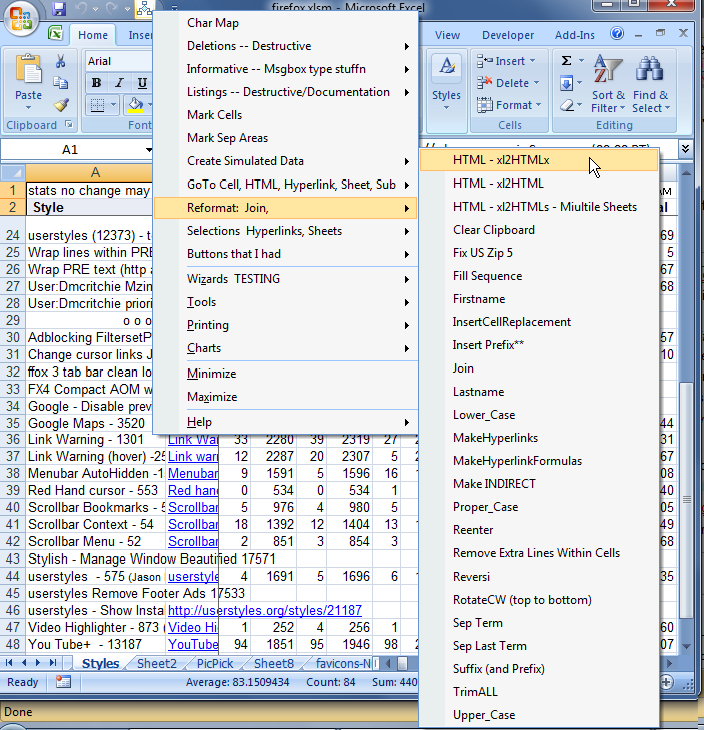This screenshot has height=730, width=704.
Task: Cut selection with the scissors icon
Action: [61, 61]
